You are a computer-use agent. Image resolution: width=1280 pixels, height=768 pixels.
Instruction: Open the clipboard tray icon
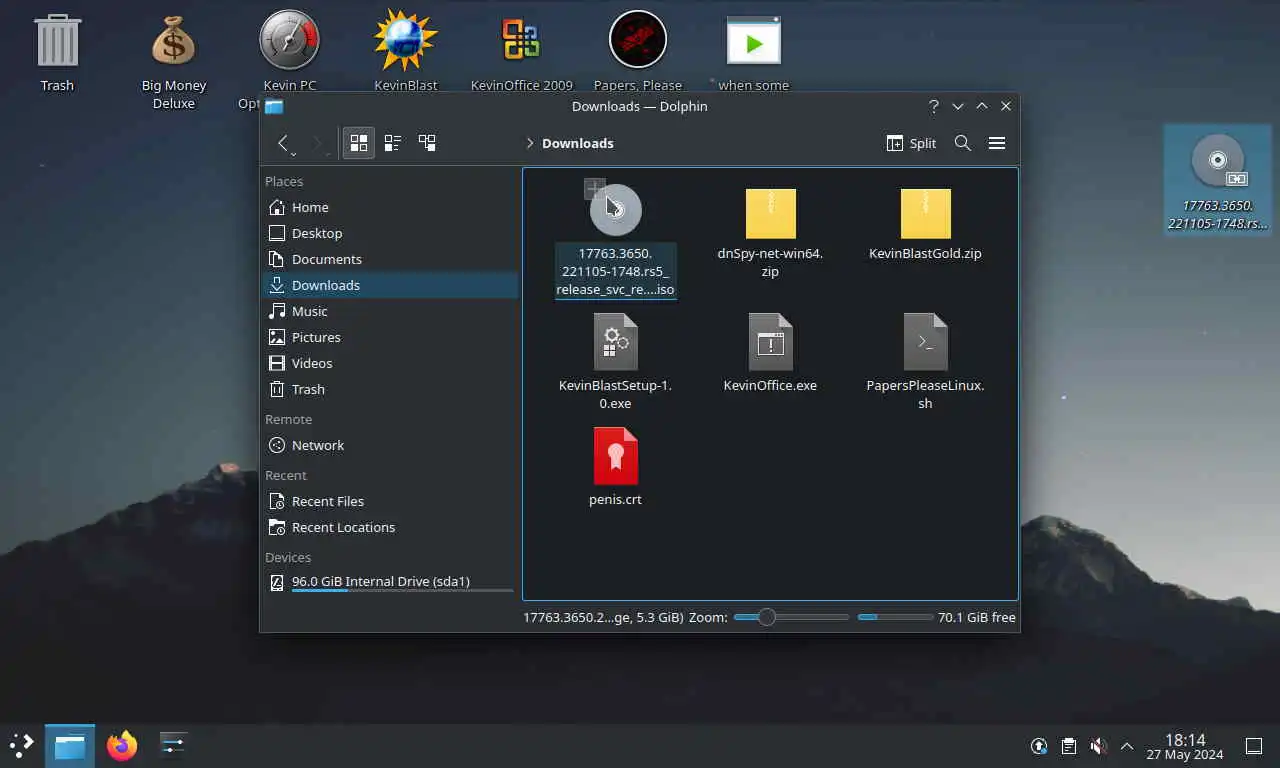tap(1069, 746)
